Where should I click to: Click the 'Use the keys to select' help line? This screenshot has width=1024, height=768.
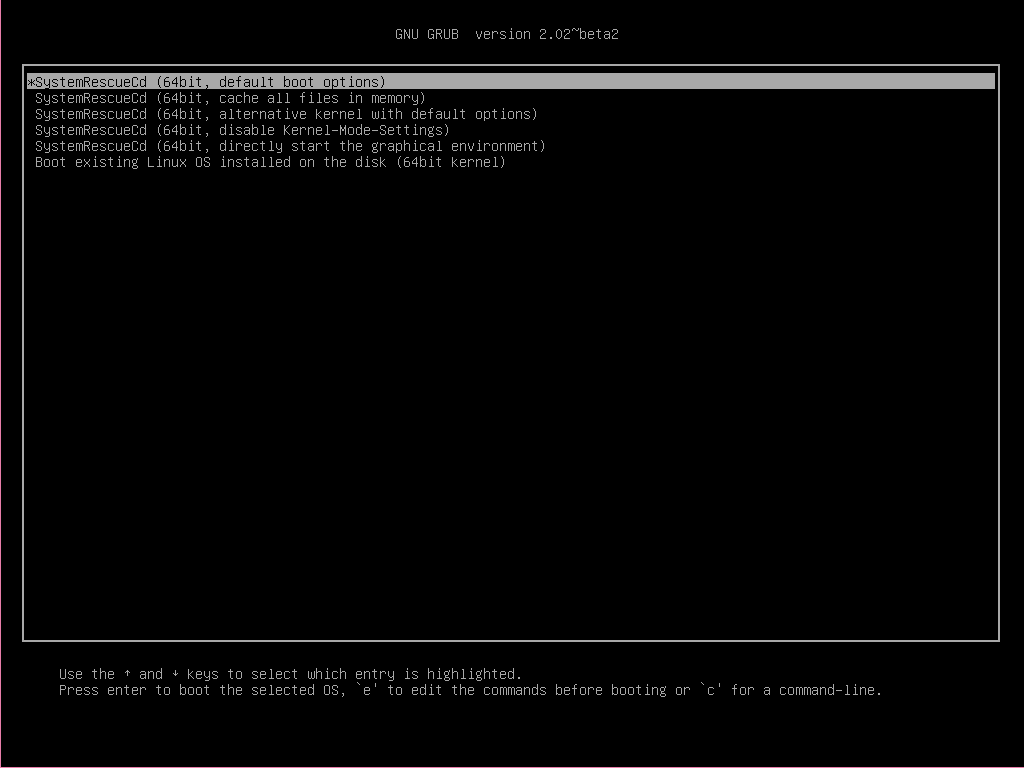pyautogui.click(x=291, y=674)
